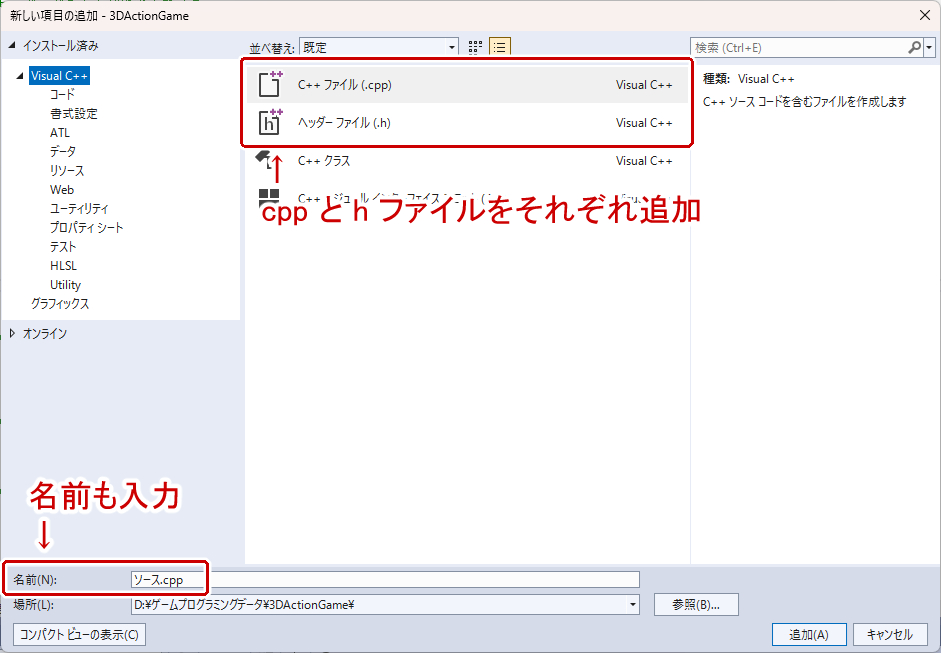This screenshot has width=941, height=653.
Task: Collapse the インストール済み section
Action: 14,46
